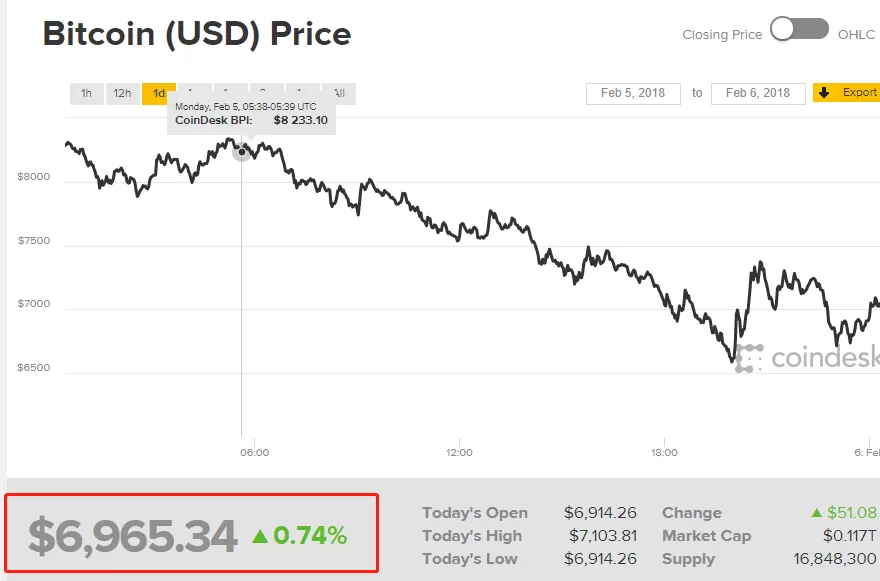
Task: Open the Feb 6, 2018 end date field
Action: (758, 93)
